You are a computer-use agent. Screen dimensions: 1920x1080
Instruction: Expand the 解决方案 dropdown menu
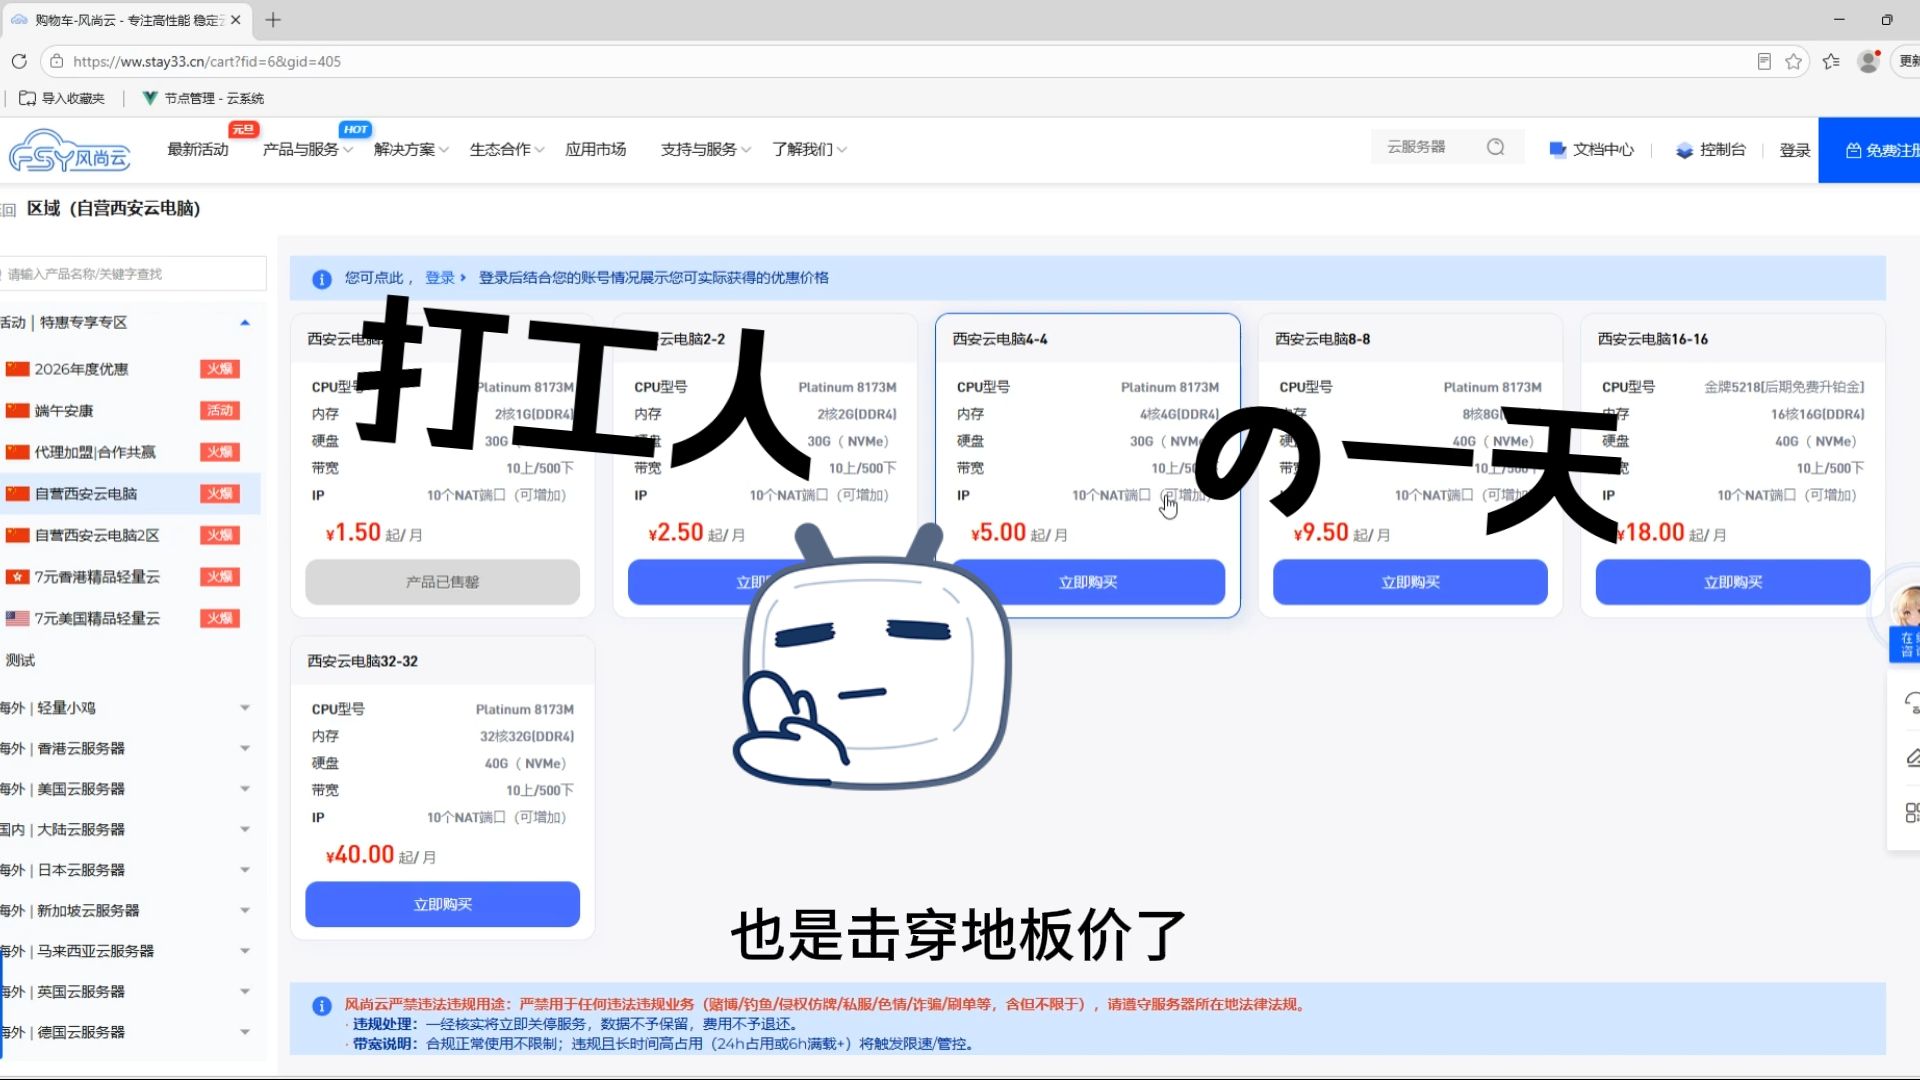411,149
